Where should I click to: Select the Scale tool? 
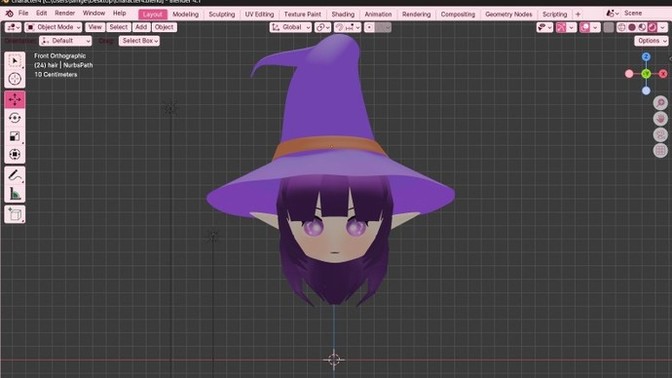point(15,136)
